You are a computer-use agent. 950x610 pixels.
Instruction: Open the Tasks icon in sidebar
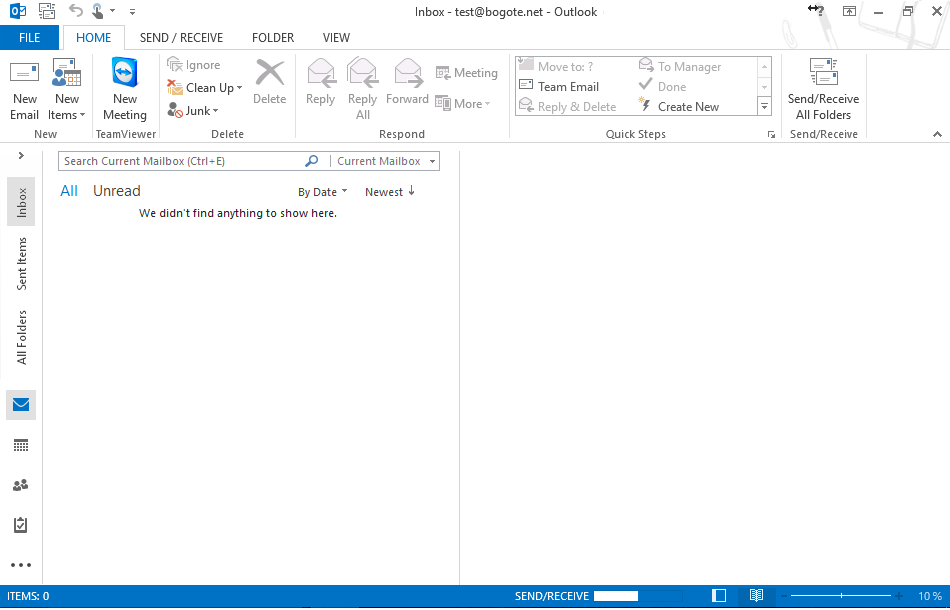[x=21, y=525]
